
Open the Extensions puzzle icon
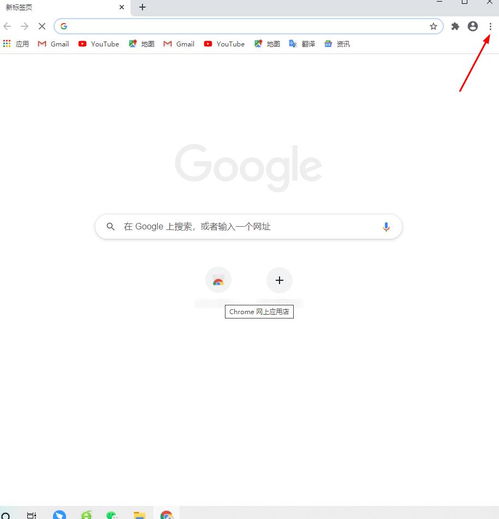(455, 26)
